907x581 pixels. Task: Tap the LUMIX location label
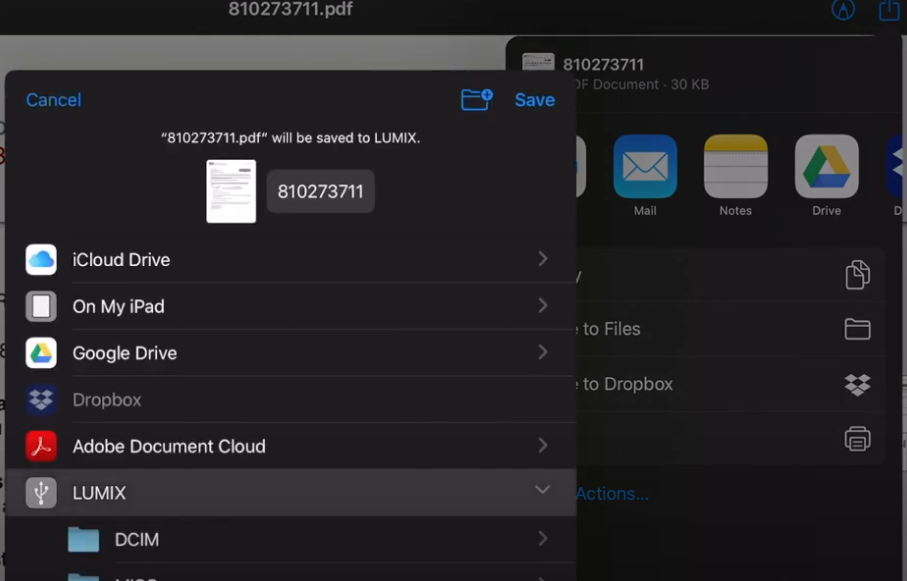tap(99, 493)
